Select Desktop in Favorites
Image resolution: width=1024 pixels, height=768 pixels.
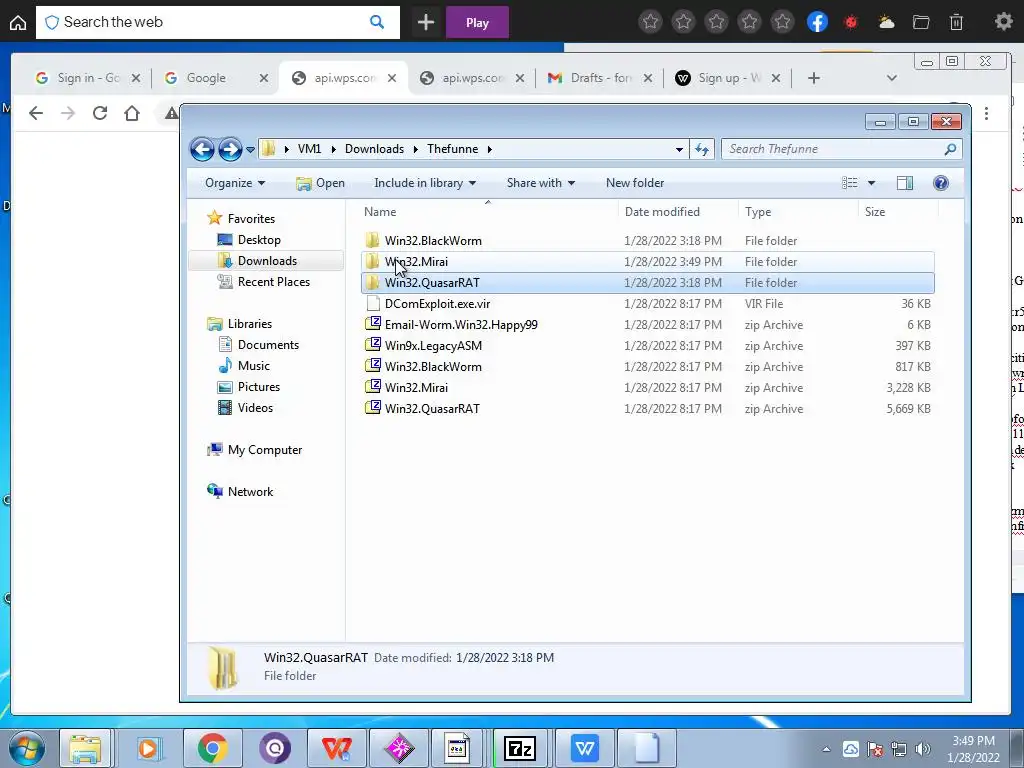point(259,240)
